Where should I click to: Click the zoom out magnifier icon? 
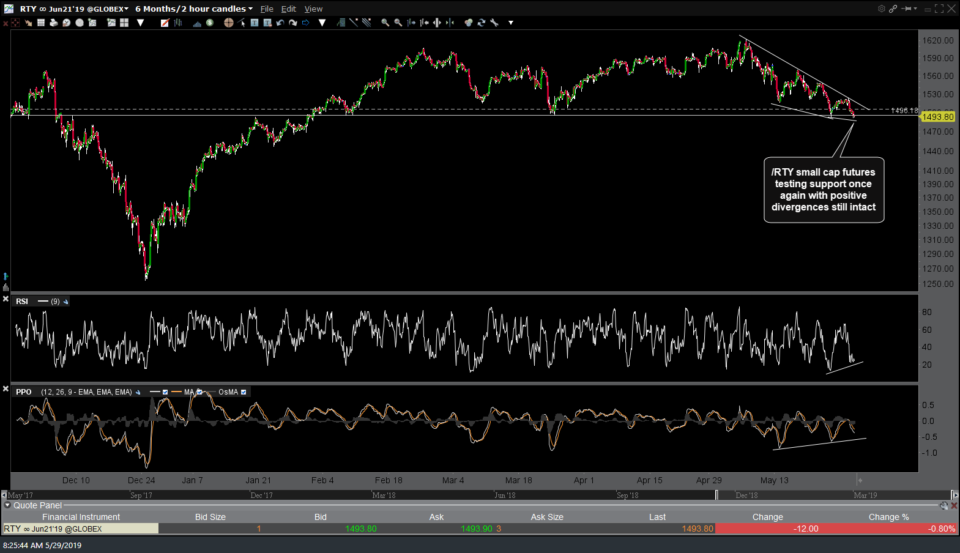[398, 23]
